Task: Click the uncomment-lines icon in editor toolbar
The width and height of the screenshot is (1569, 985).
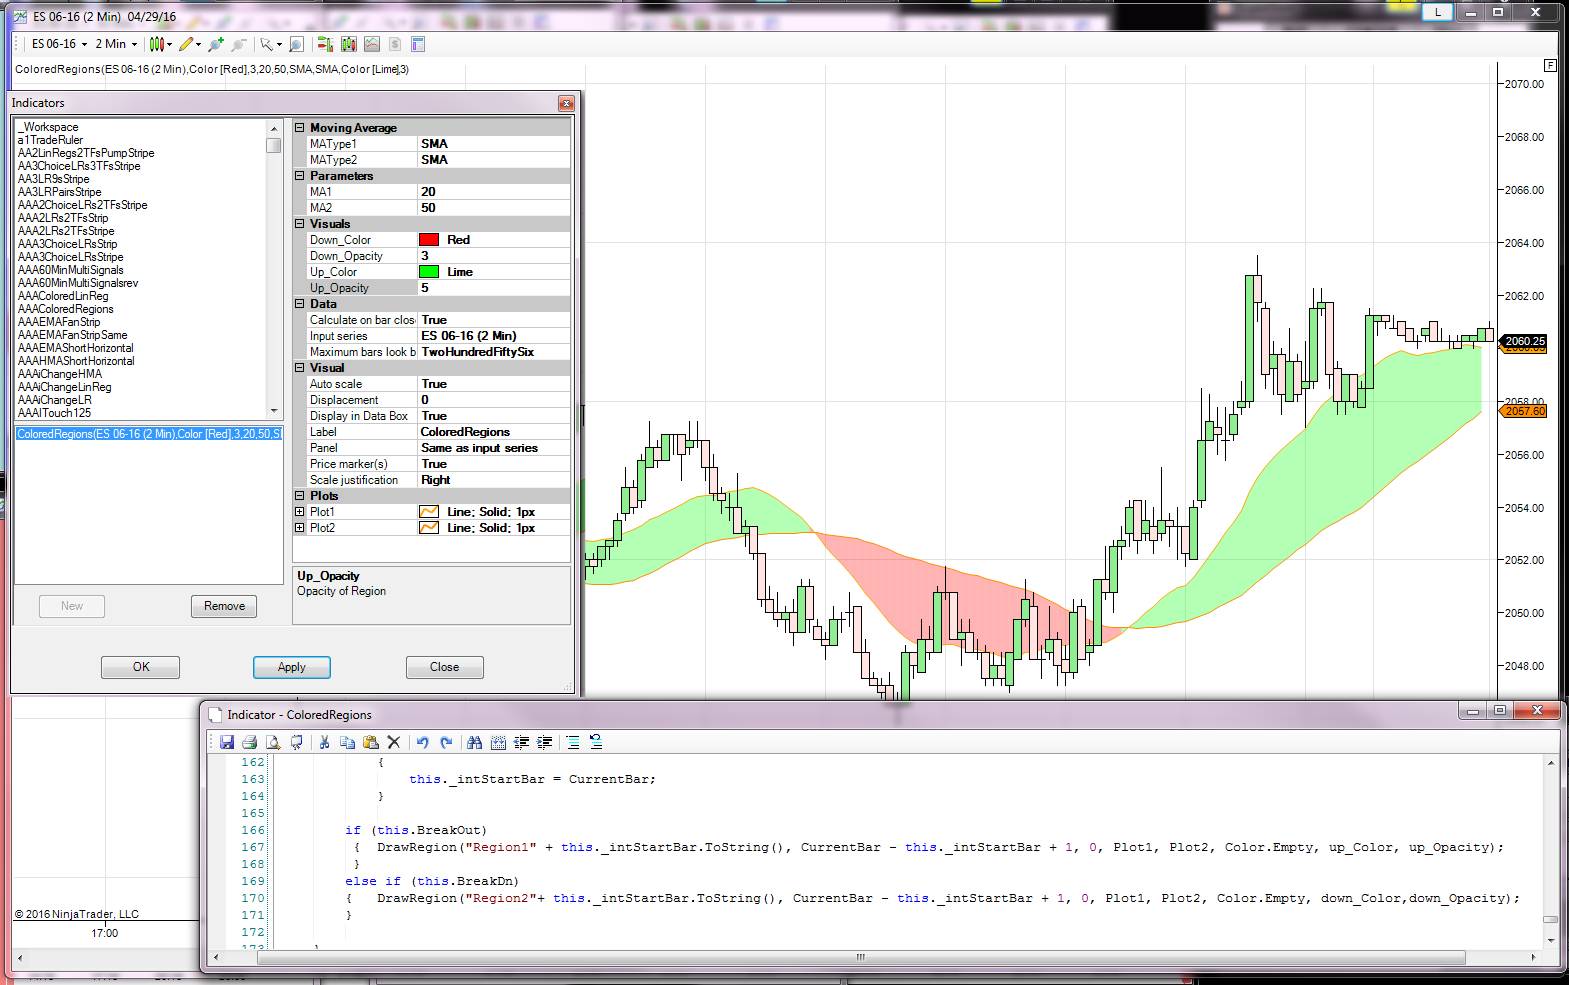Action: [x=596, y=742]
